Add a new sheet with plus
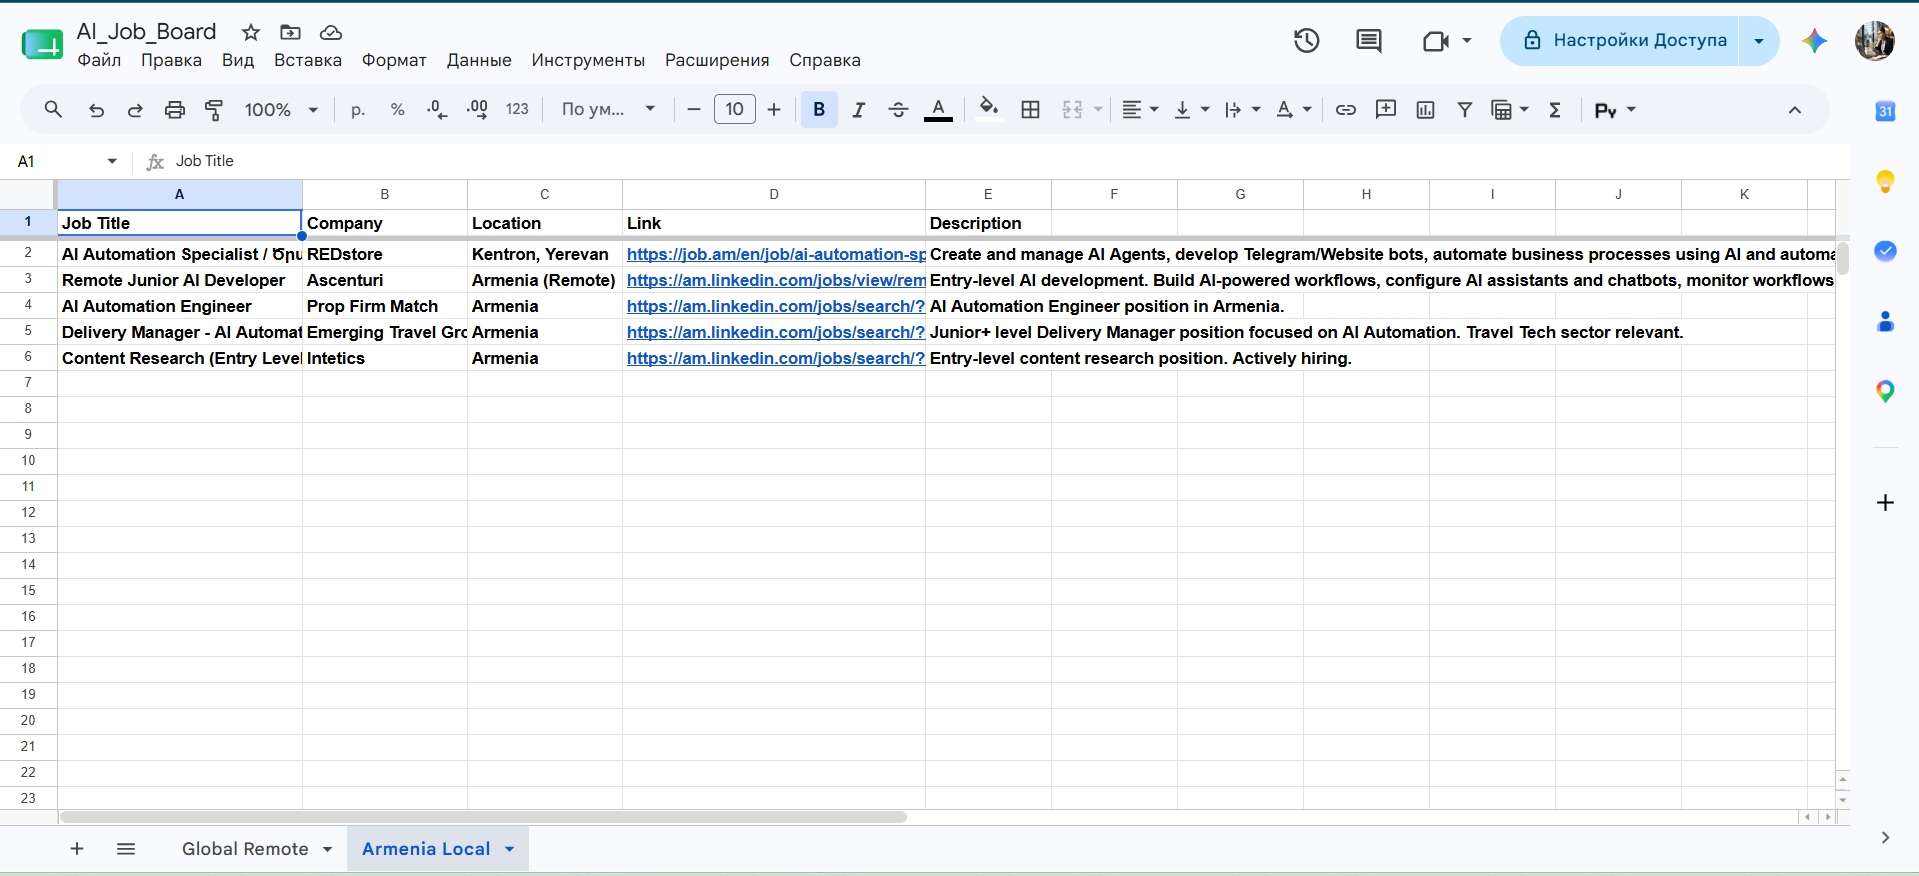This screenshot has height=876, width=1919. (x=77, y=849)
